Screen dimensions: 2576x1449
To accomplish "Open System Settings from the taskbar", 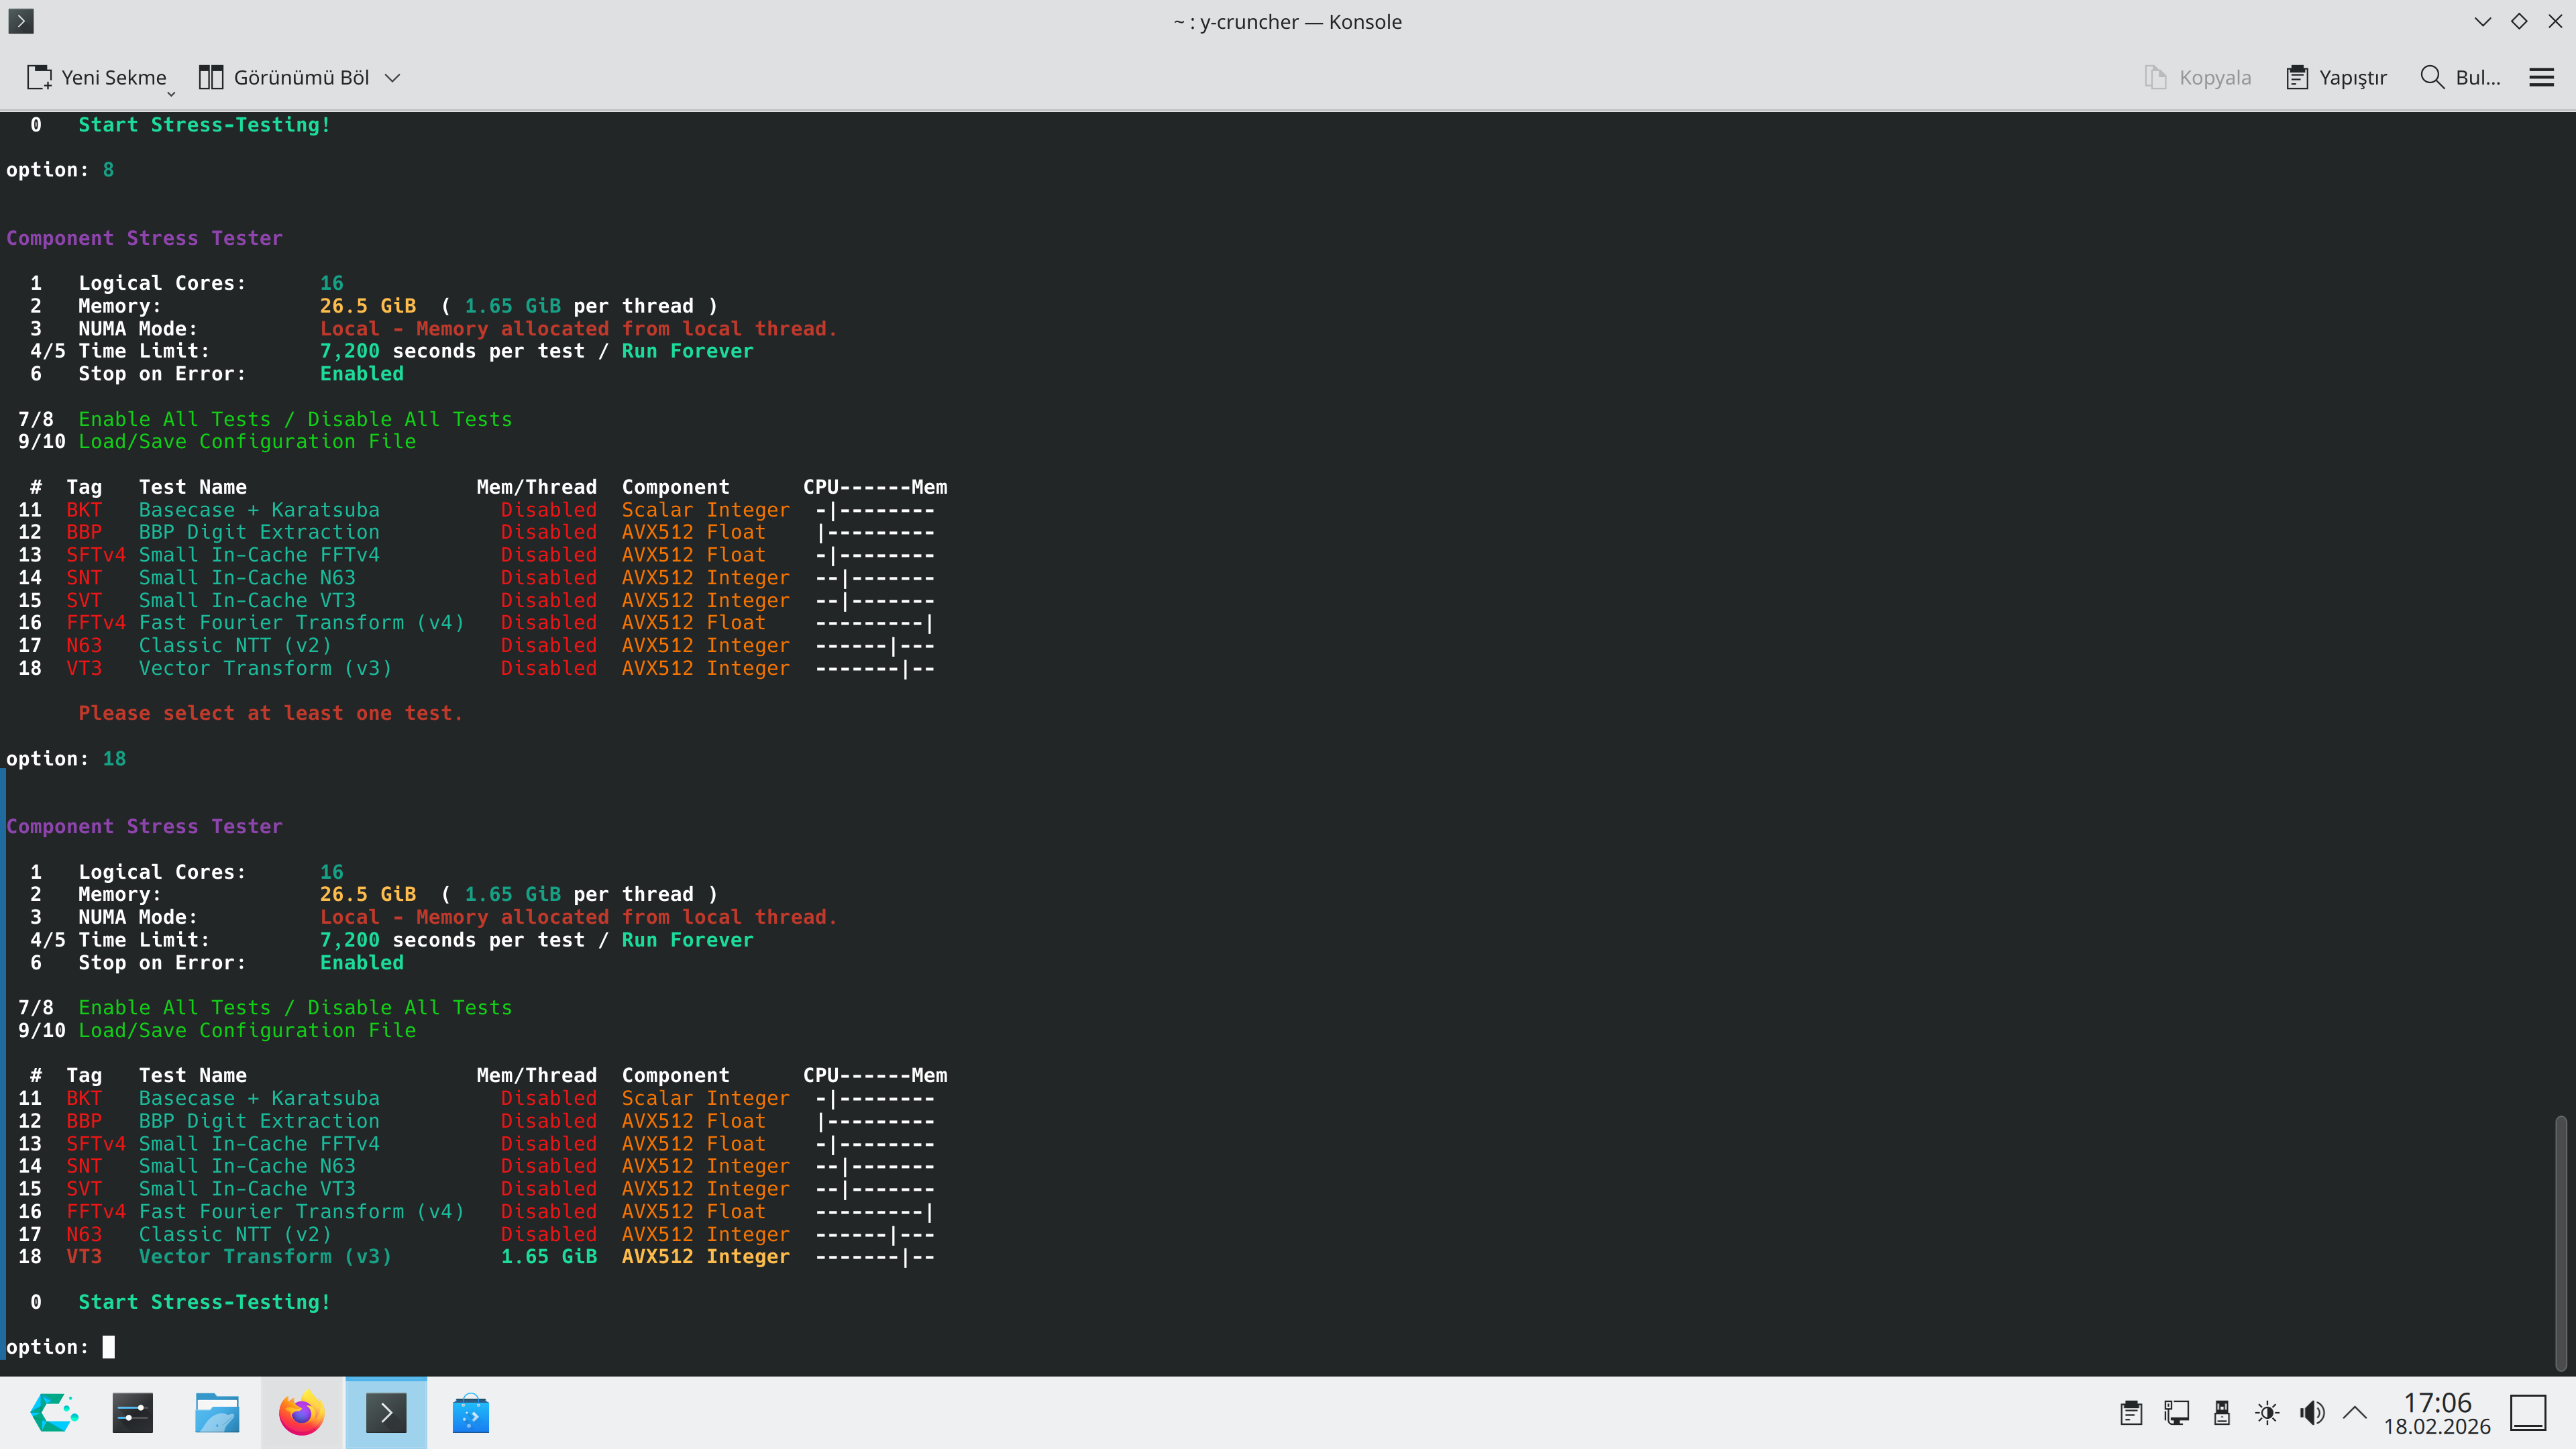I will tap(133, 1413).
